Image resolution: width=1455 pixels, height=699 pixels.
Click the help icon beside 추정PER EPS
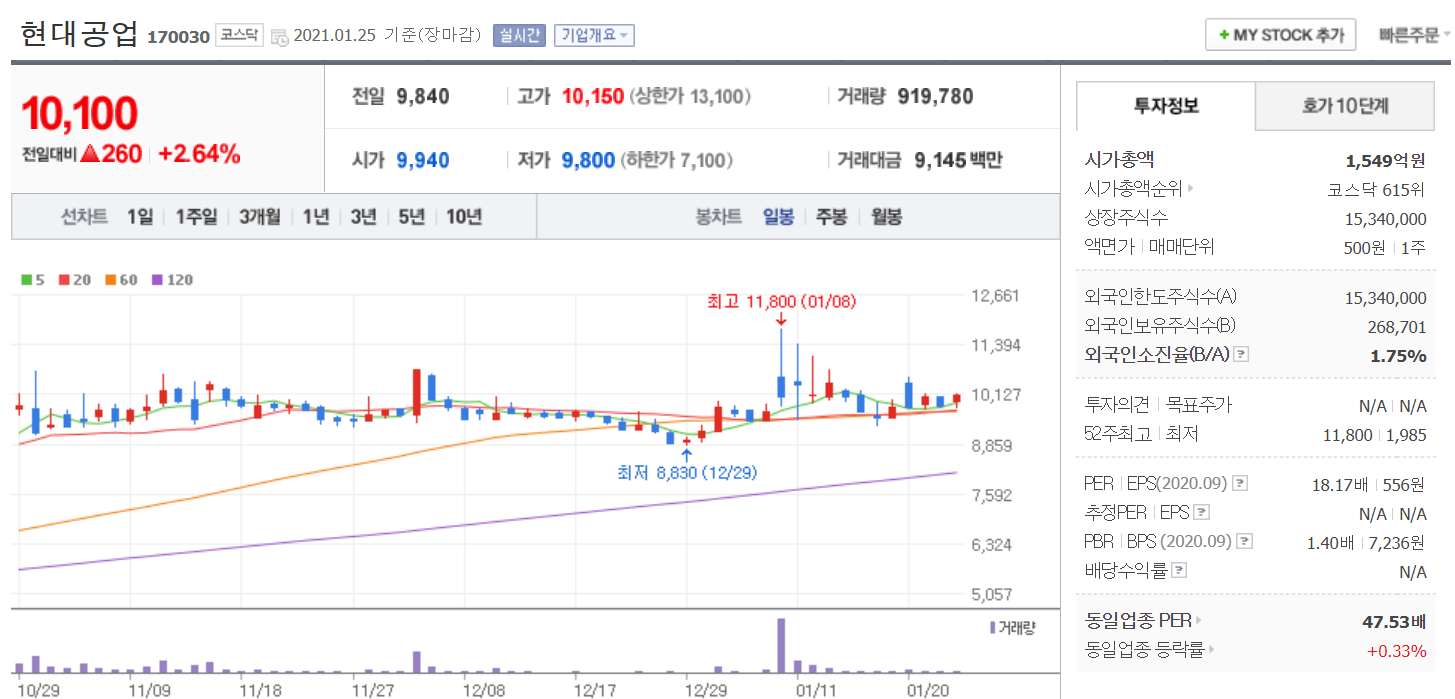(1202, 513)
